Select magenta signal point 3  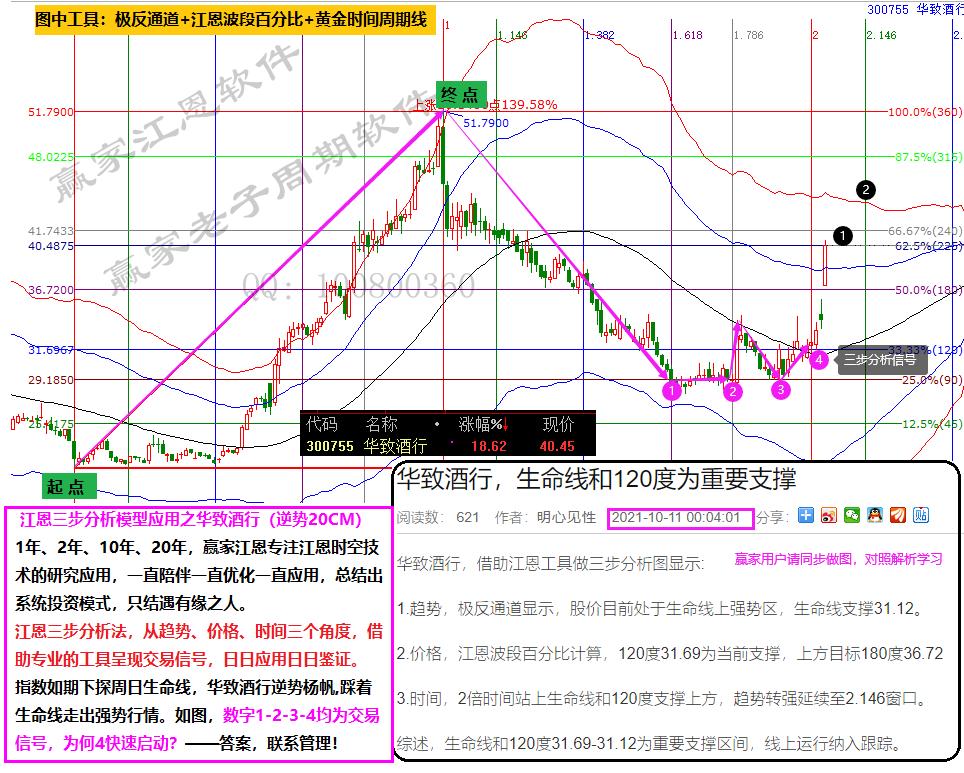[x=780, y=389]
